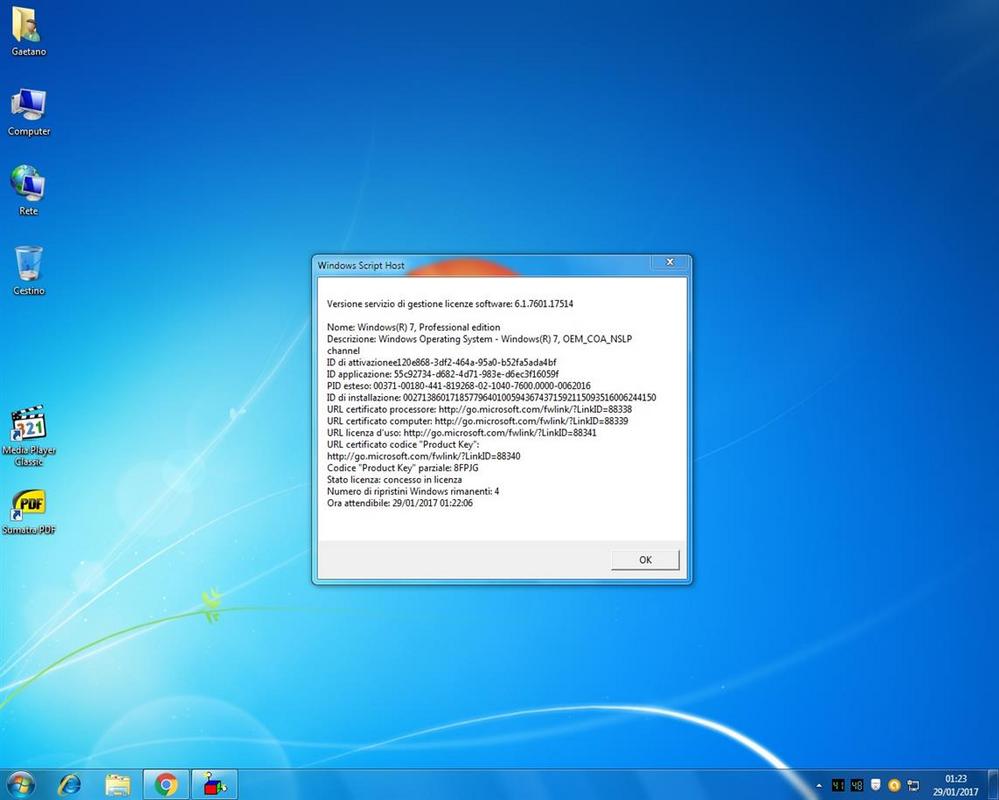Click the LinkID=88340 URL line
This screenshot has height=800, width=999.
[424, 456]
